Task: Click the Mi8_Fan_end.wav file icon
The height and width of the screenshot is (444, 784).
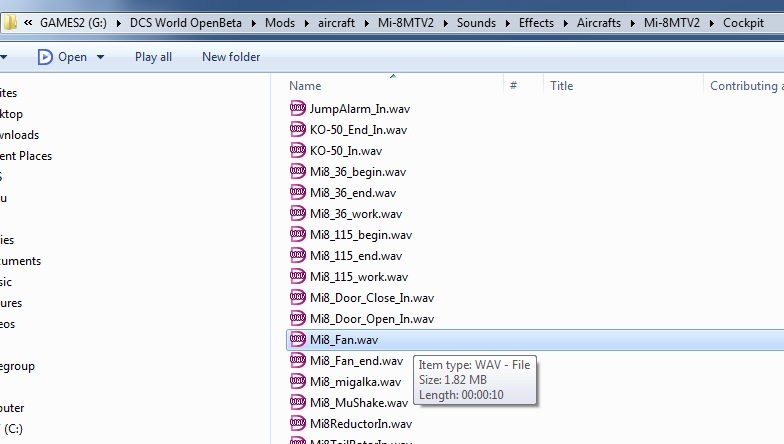Action: click(x=298, y=360)
